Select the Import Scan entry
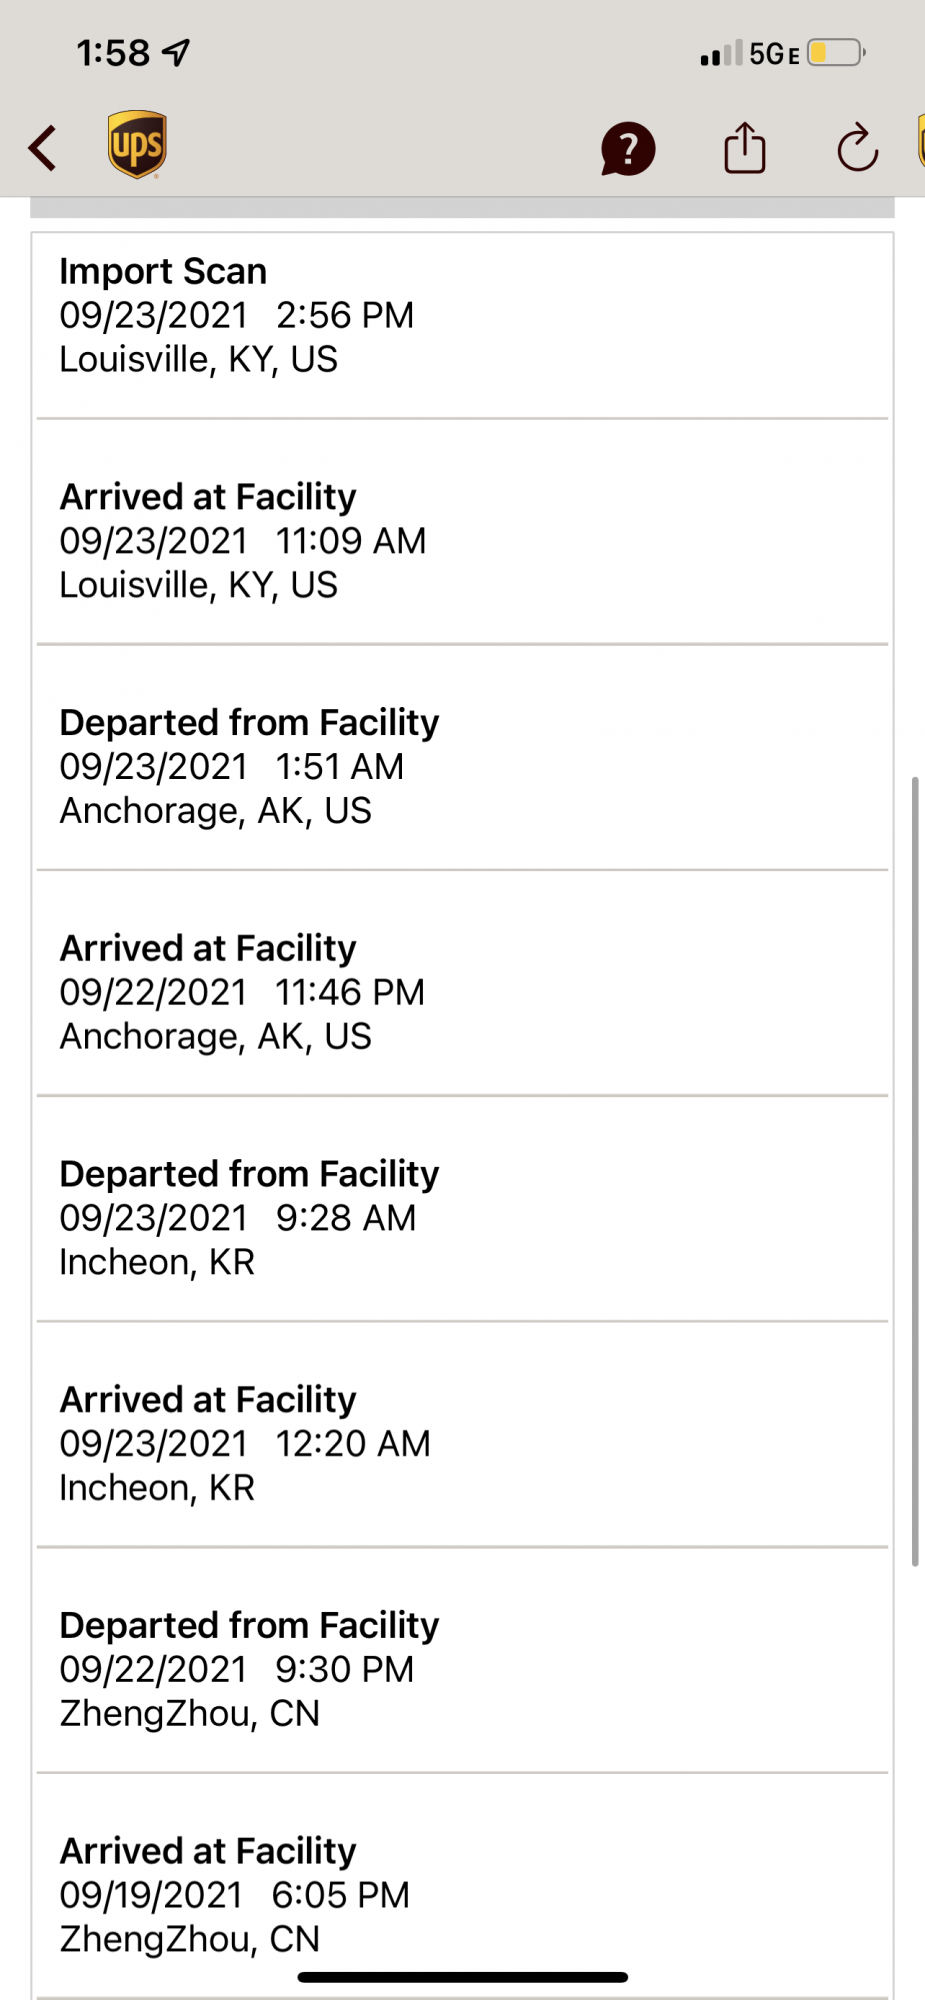 coord(462,315)
